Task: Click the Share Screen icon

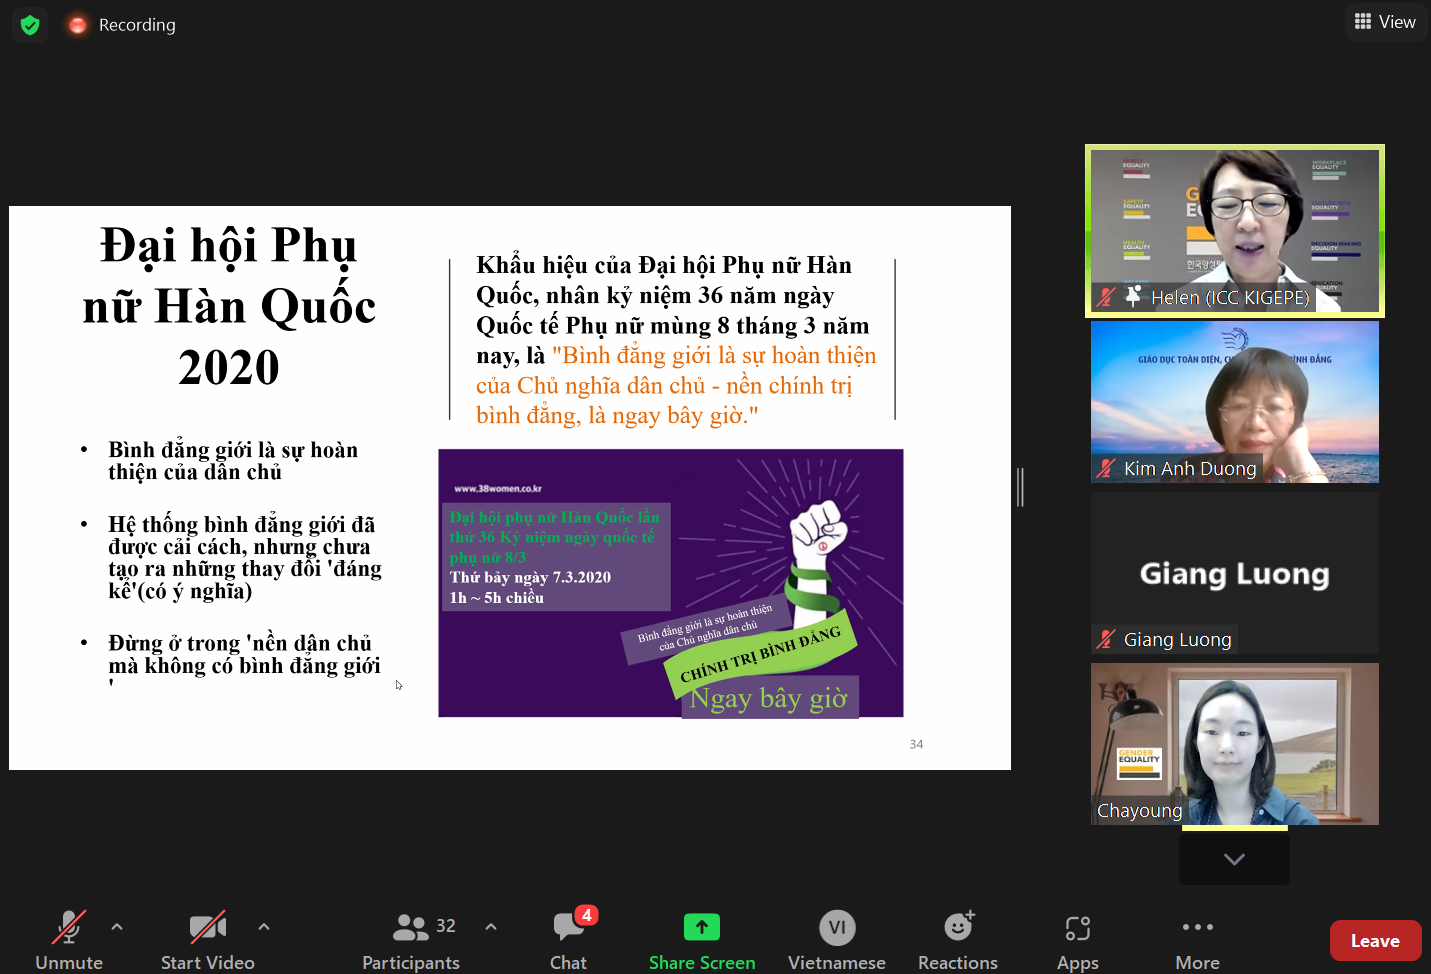Action: 701,928
